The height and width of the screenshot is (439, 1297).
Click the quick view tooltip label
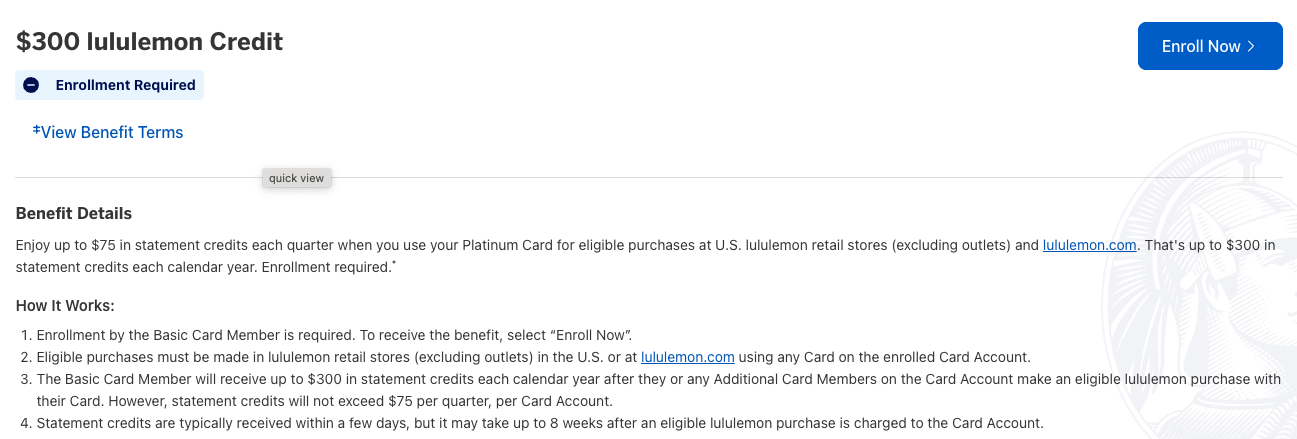297,178
